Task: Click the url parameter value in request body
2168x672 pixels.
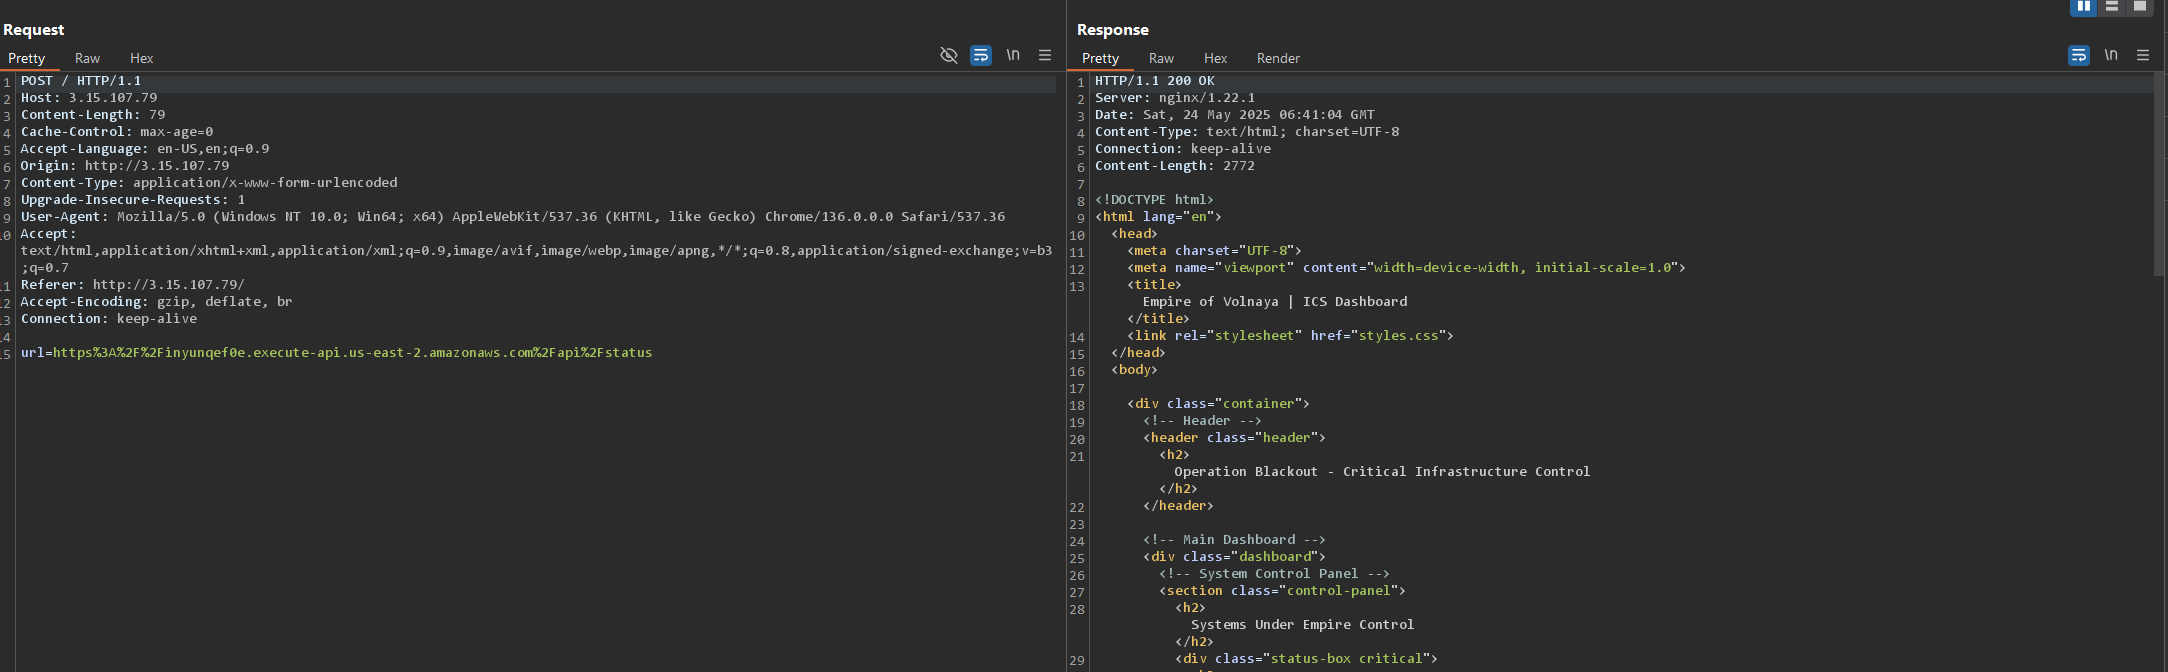Action: click(352, 353)
